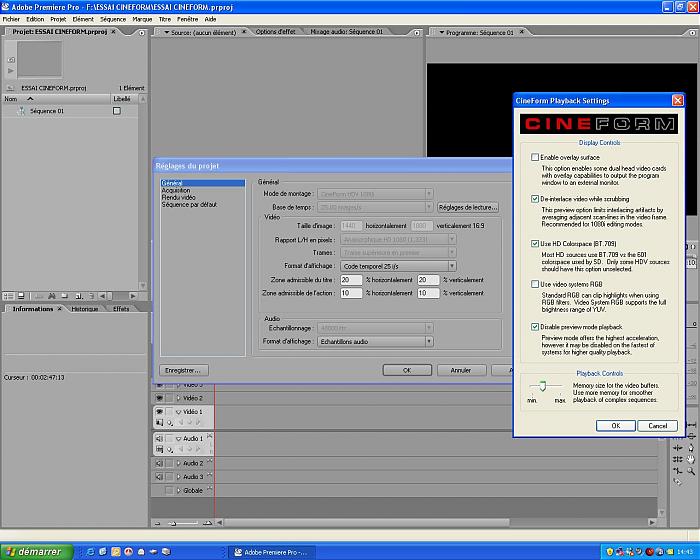Viewport: 700px width, 560px height.
Task: Play the Project panel thumbnail preview
Action: (11, 71)
